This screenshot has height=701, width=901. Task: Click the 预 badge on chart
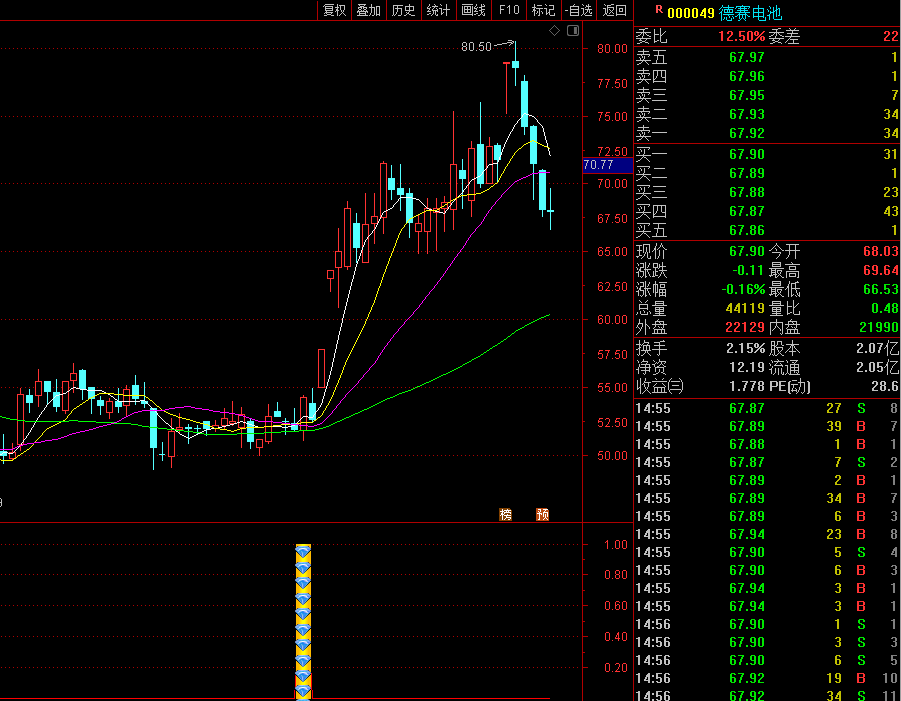(x=542, y=514)
